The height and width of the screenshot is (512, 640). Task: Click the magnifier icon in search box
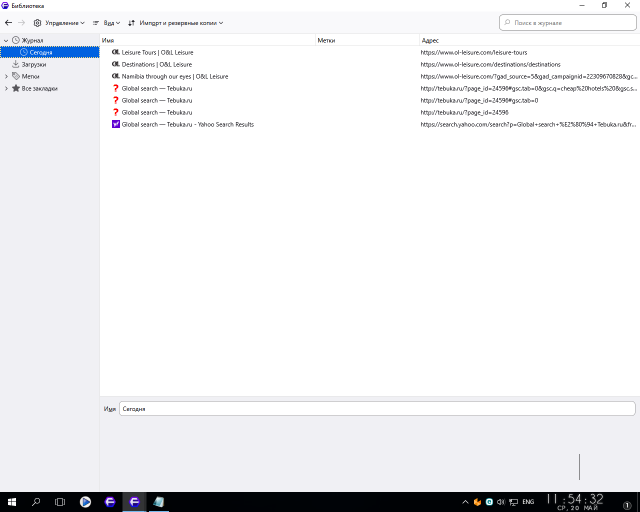[507, 22]
